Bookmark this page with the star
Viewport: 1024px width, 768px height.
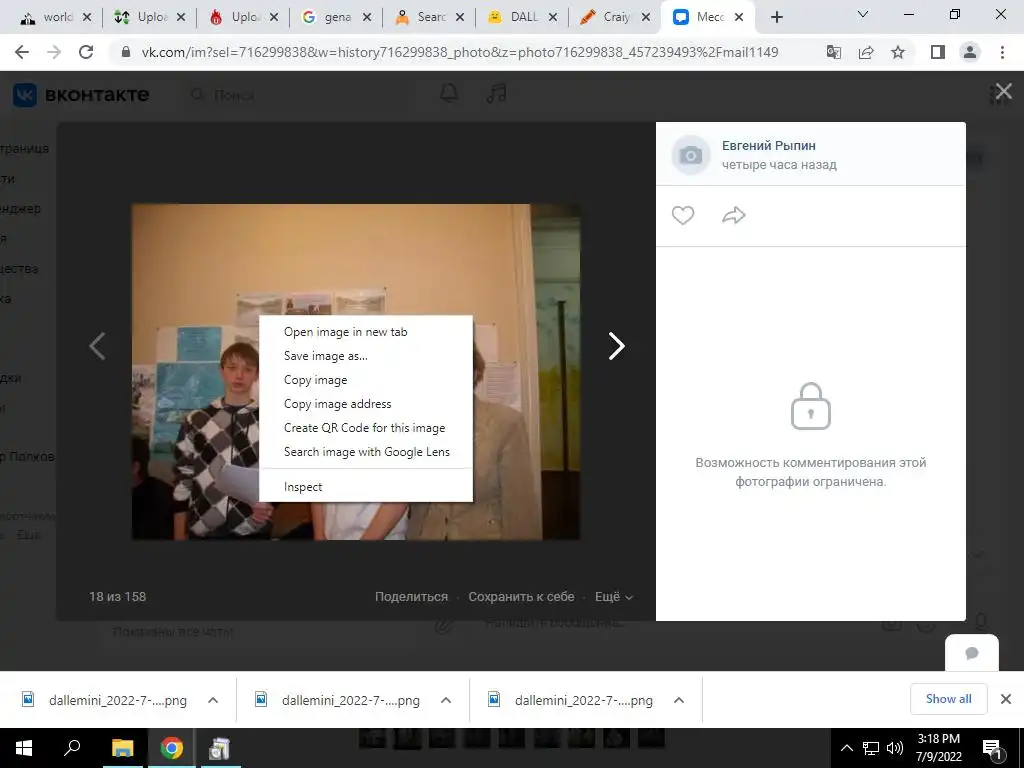pyautogui.click(x=898, y=52)
